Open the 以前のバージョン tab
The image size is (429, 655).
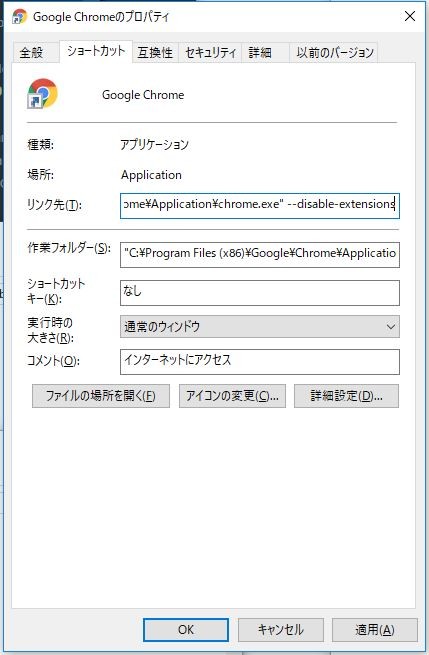(334, 53)
